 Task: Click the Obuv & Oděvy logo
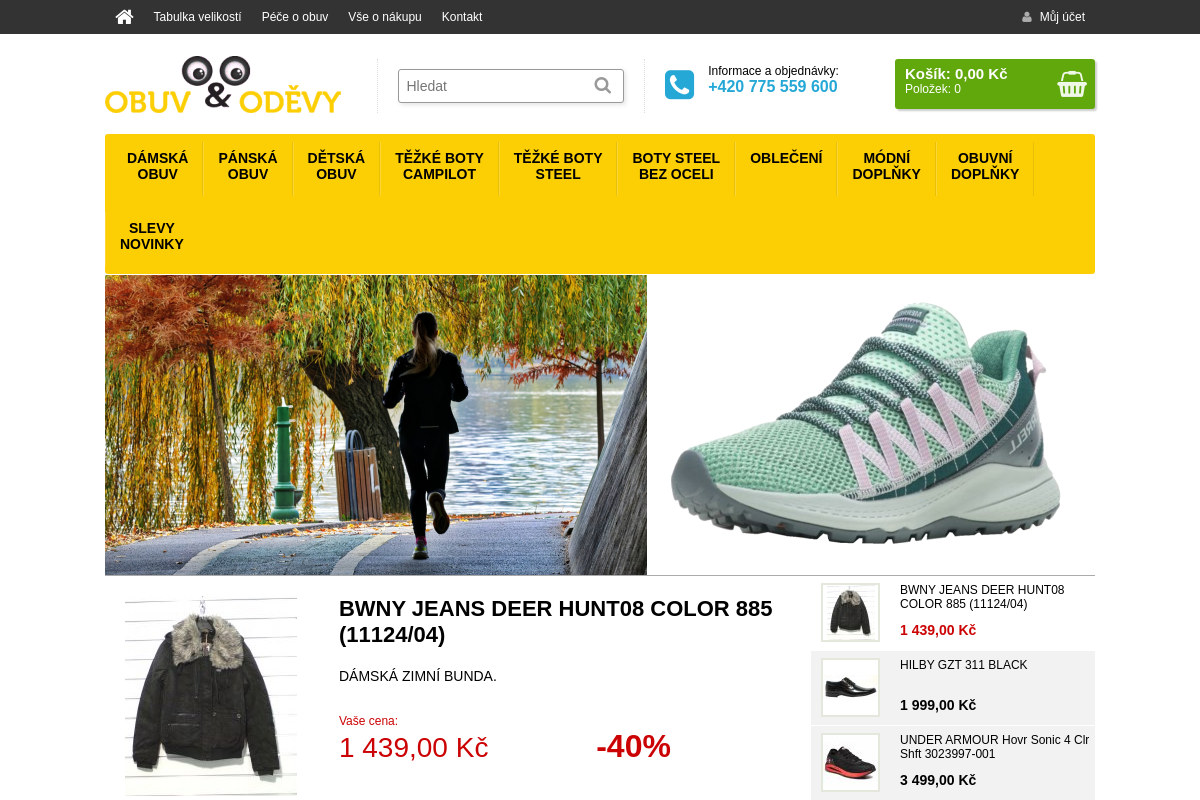pyautogui.click(x=223, y=85)
